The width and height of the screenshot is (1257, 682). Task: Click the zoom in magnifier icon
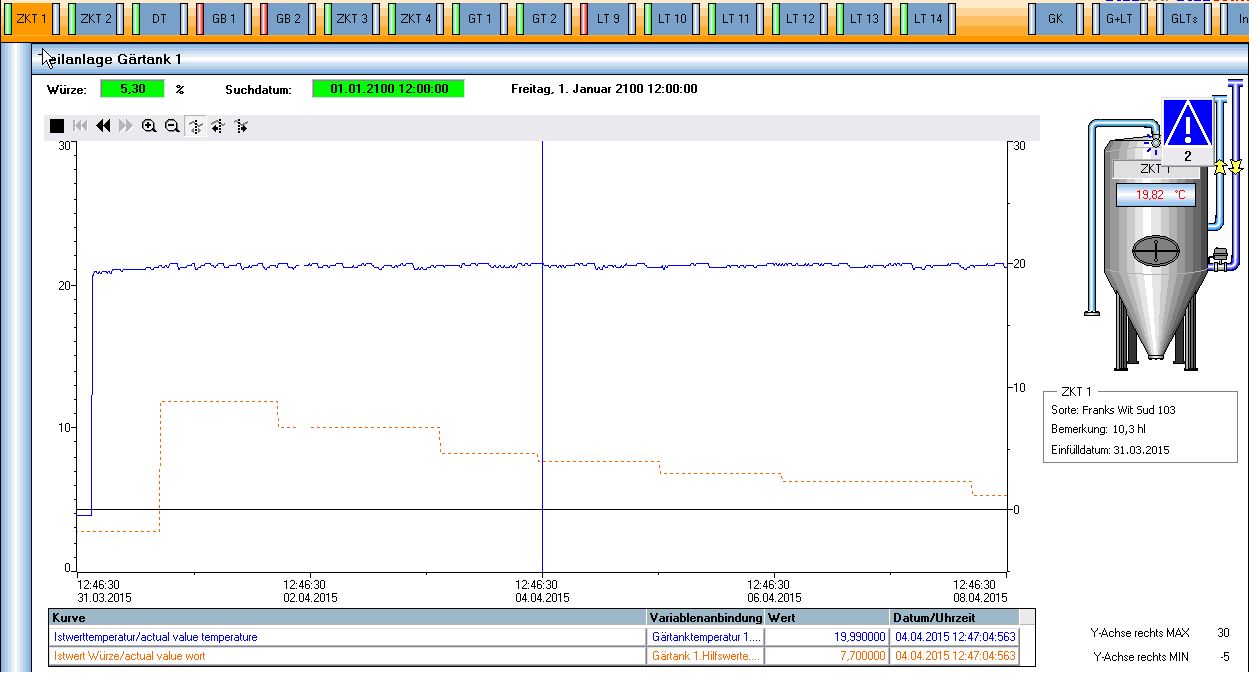[149, 126]
